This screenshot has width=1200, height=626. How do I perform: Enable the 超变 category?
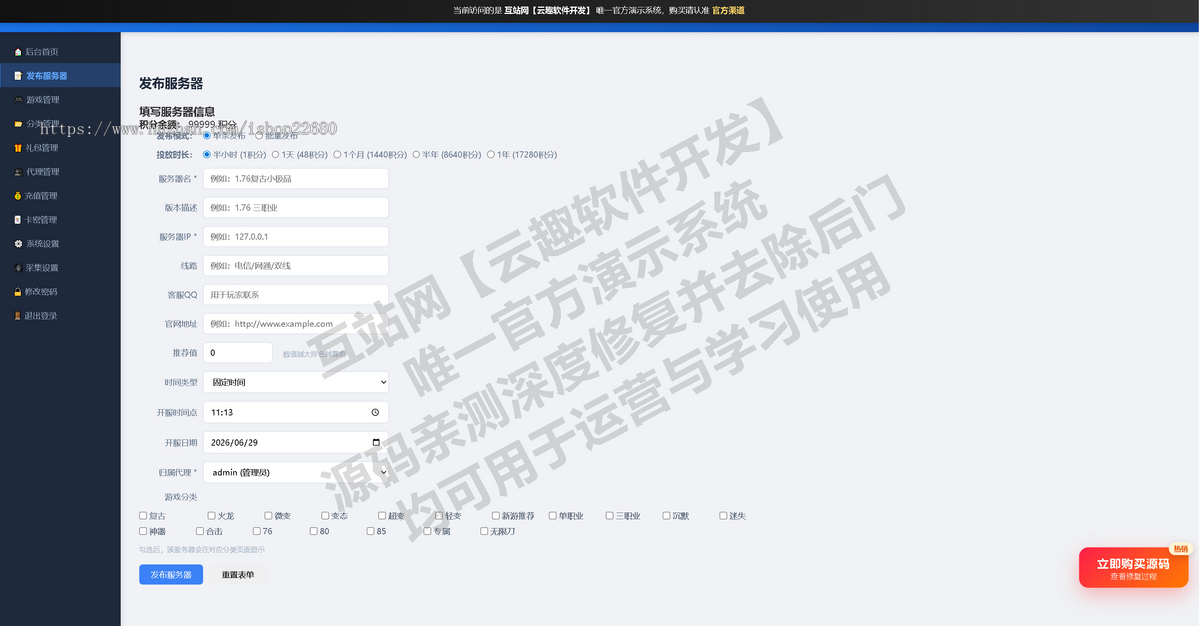383,516
